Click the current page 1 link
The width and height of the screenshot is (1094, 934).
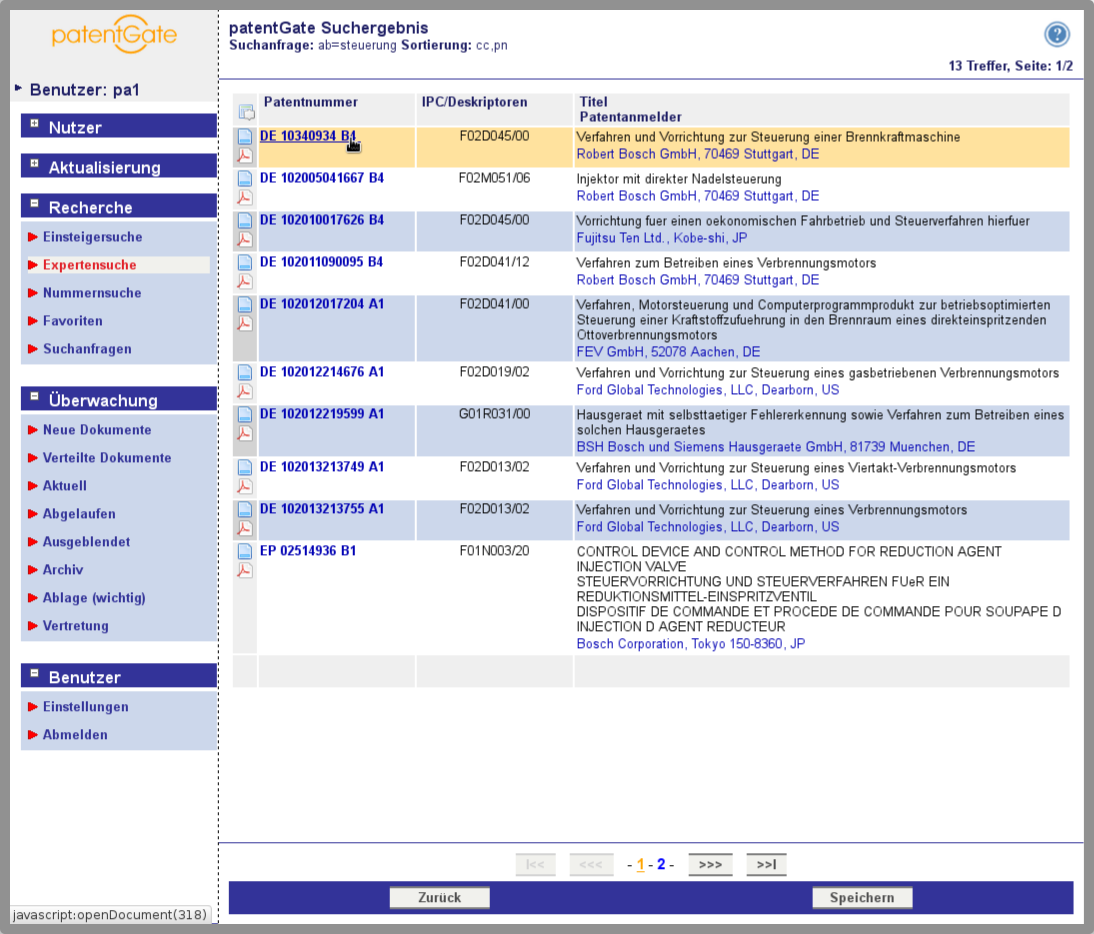(640, 864)
